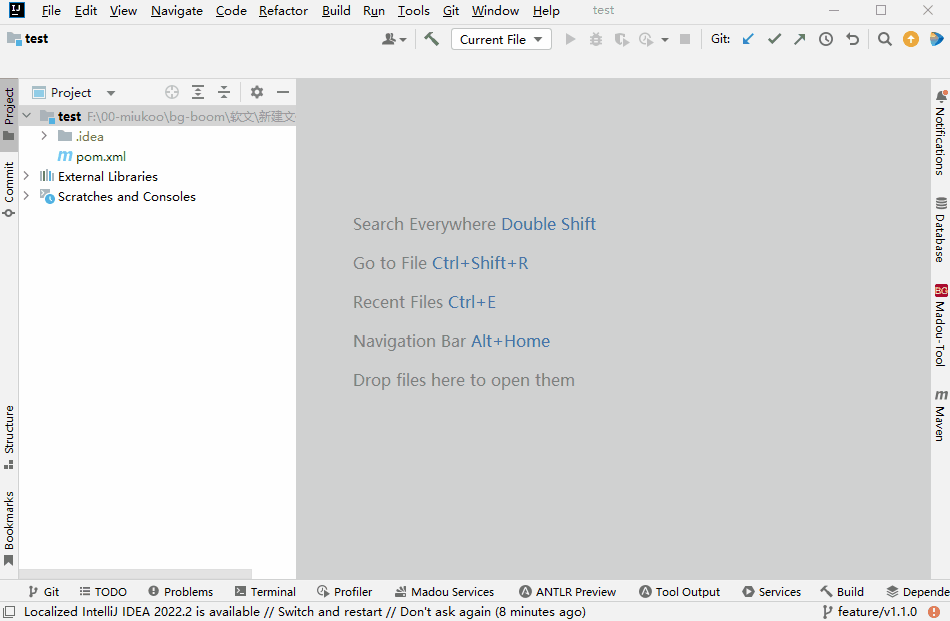
Task: Open the Current File run configuration dropdown
Action: pos(501,39)
